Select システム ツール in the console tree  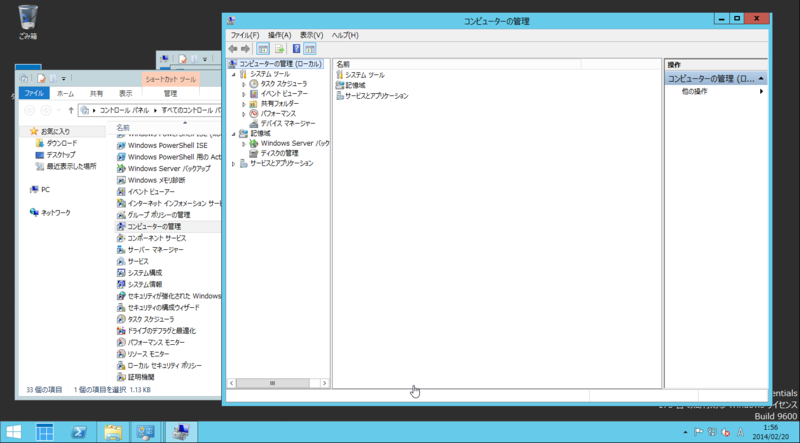270,74
